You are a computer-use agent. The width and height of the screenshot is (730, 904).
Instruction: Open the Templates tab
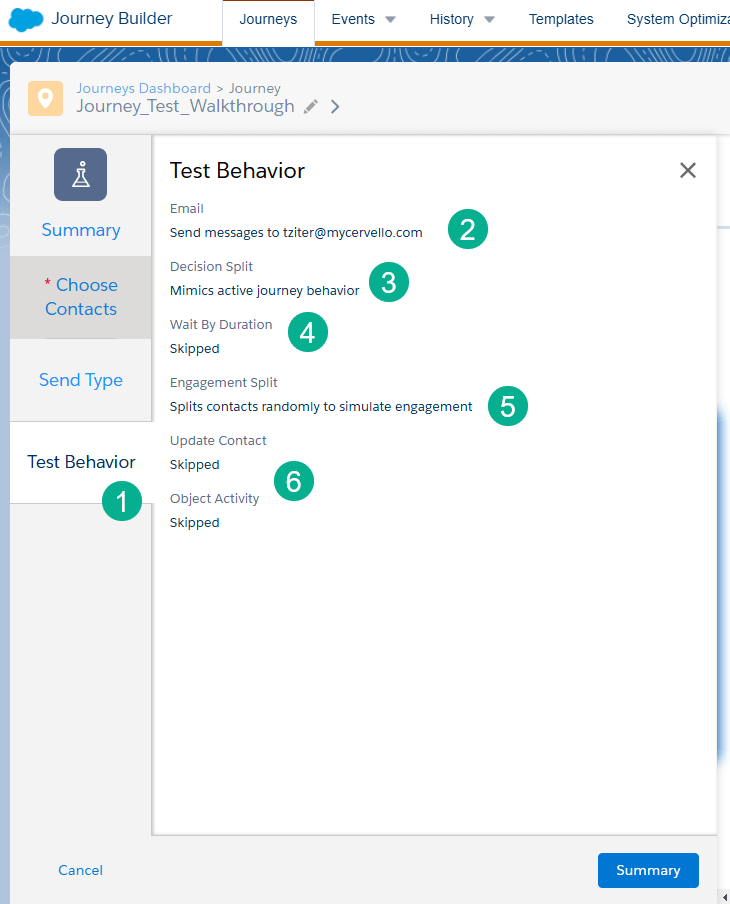(561, 19)
